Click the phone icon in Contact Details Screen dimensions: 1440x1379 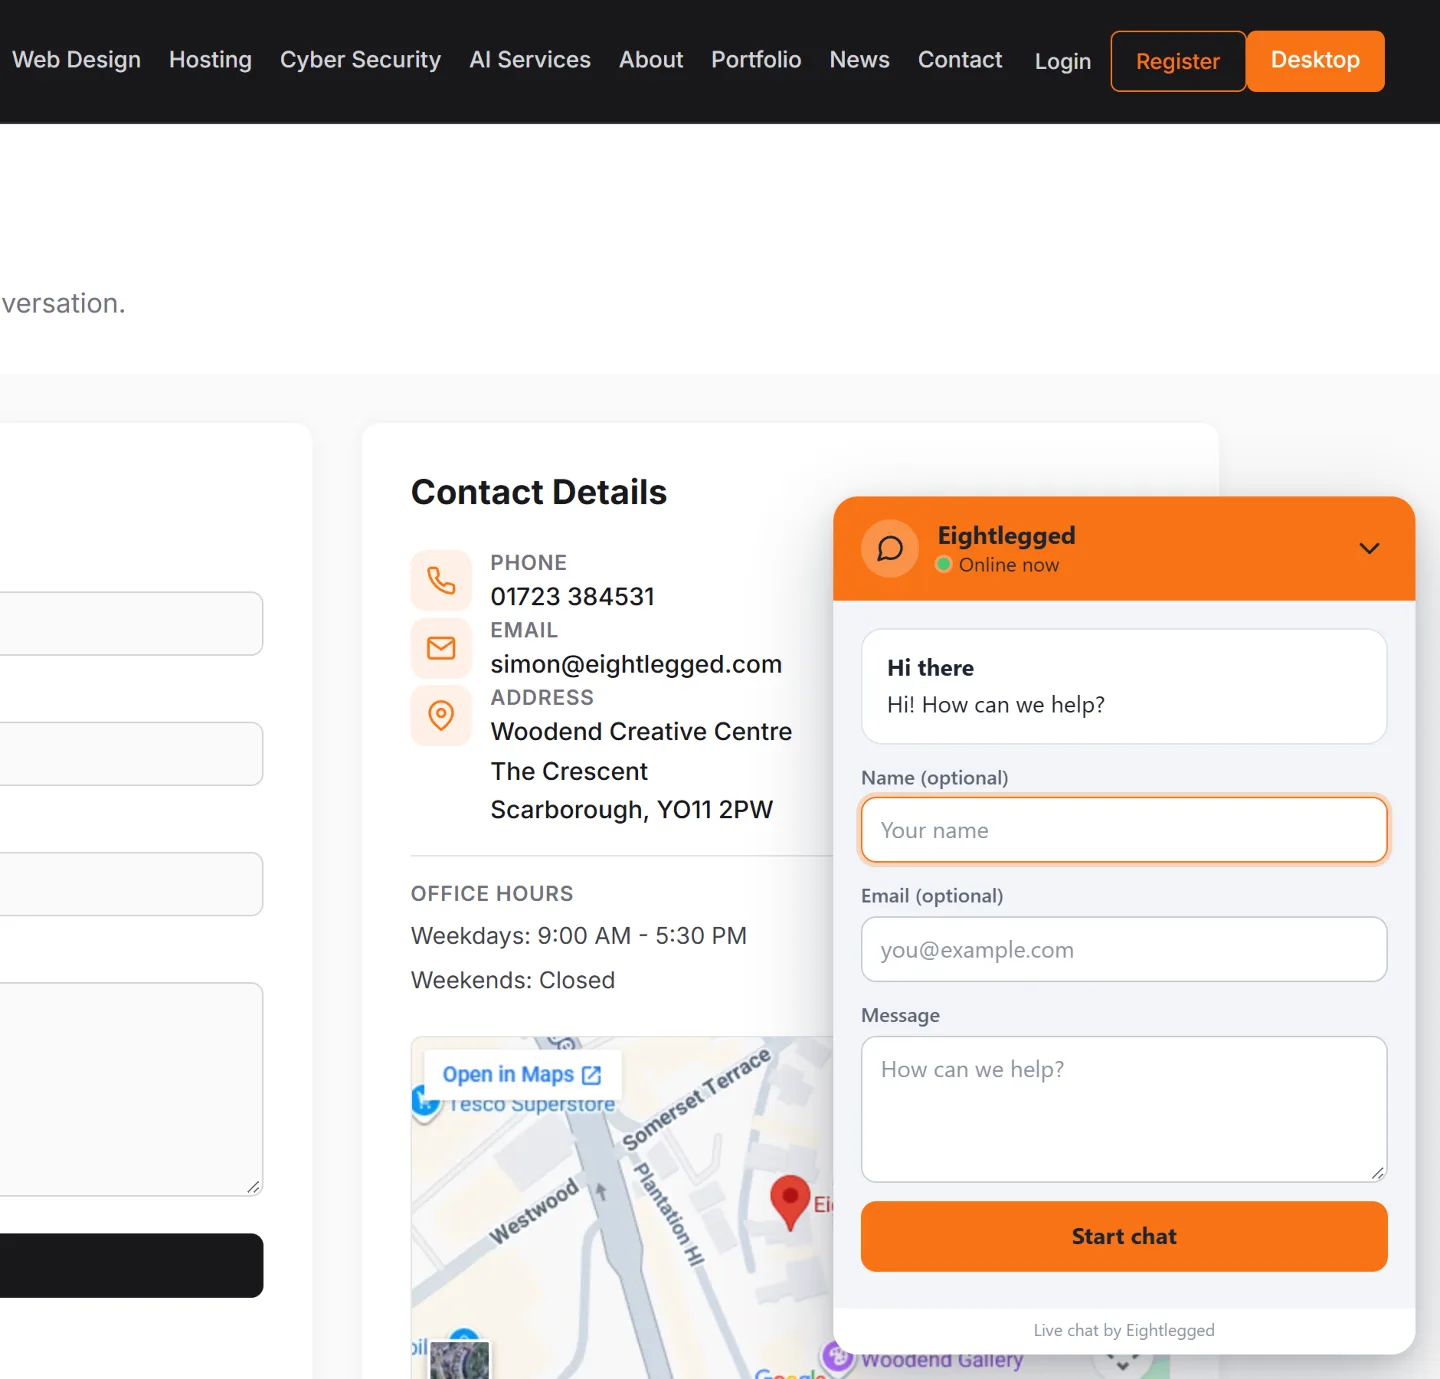441,580
